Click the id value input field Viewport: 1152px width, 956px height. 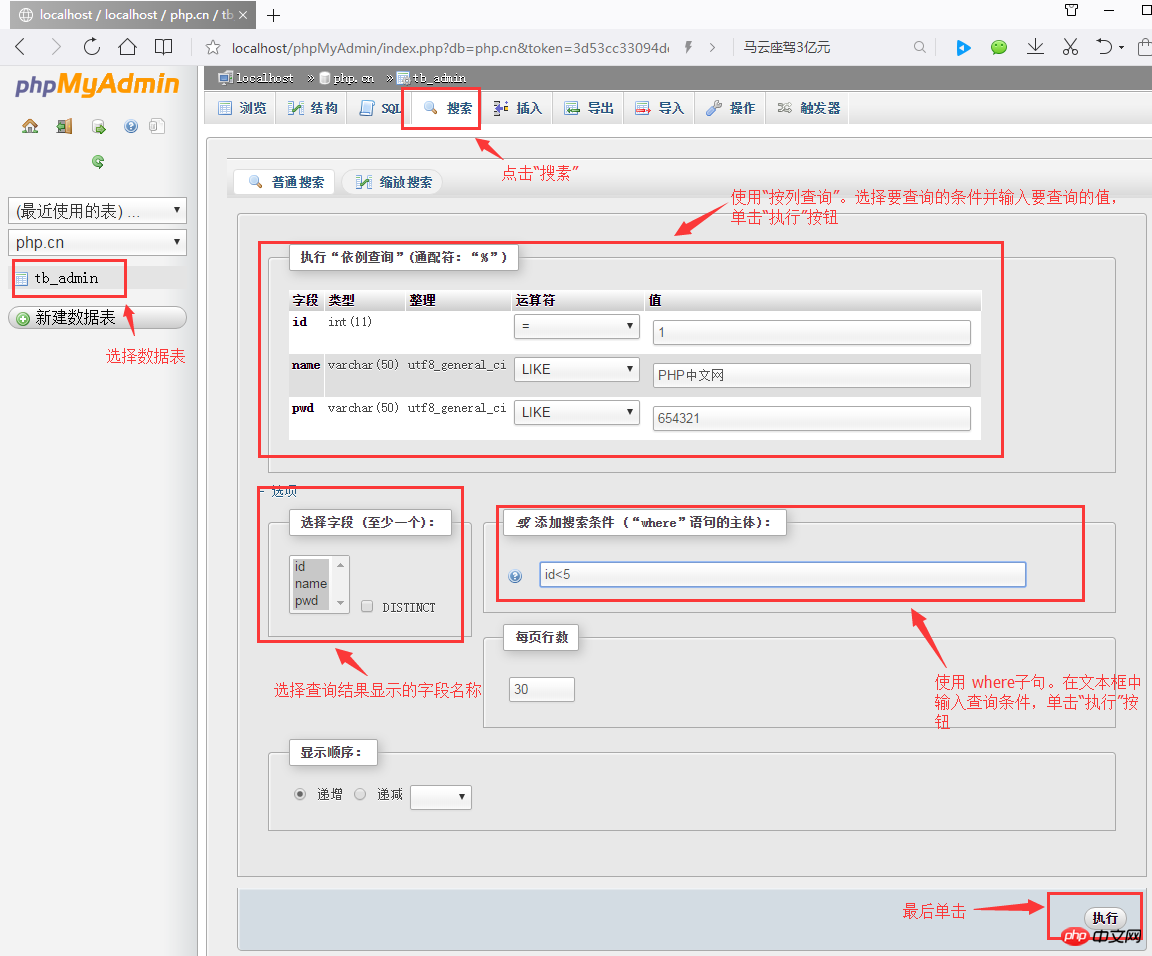811,332
